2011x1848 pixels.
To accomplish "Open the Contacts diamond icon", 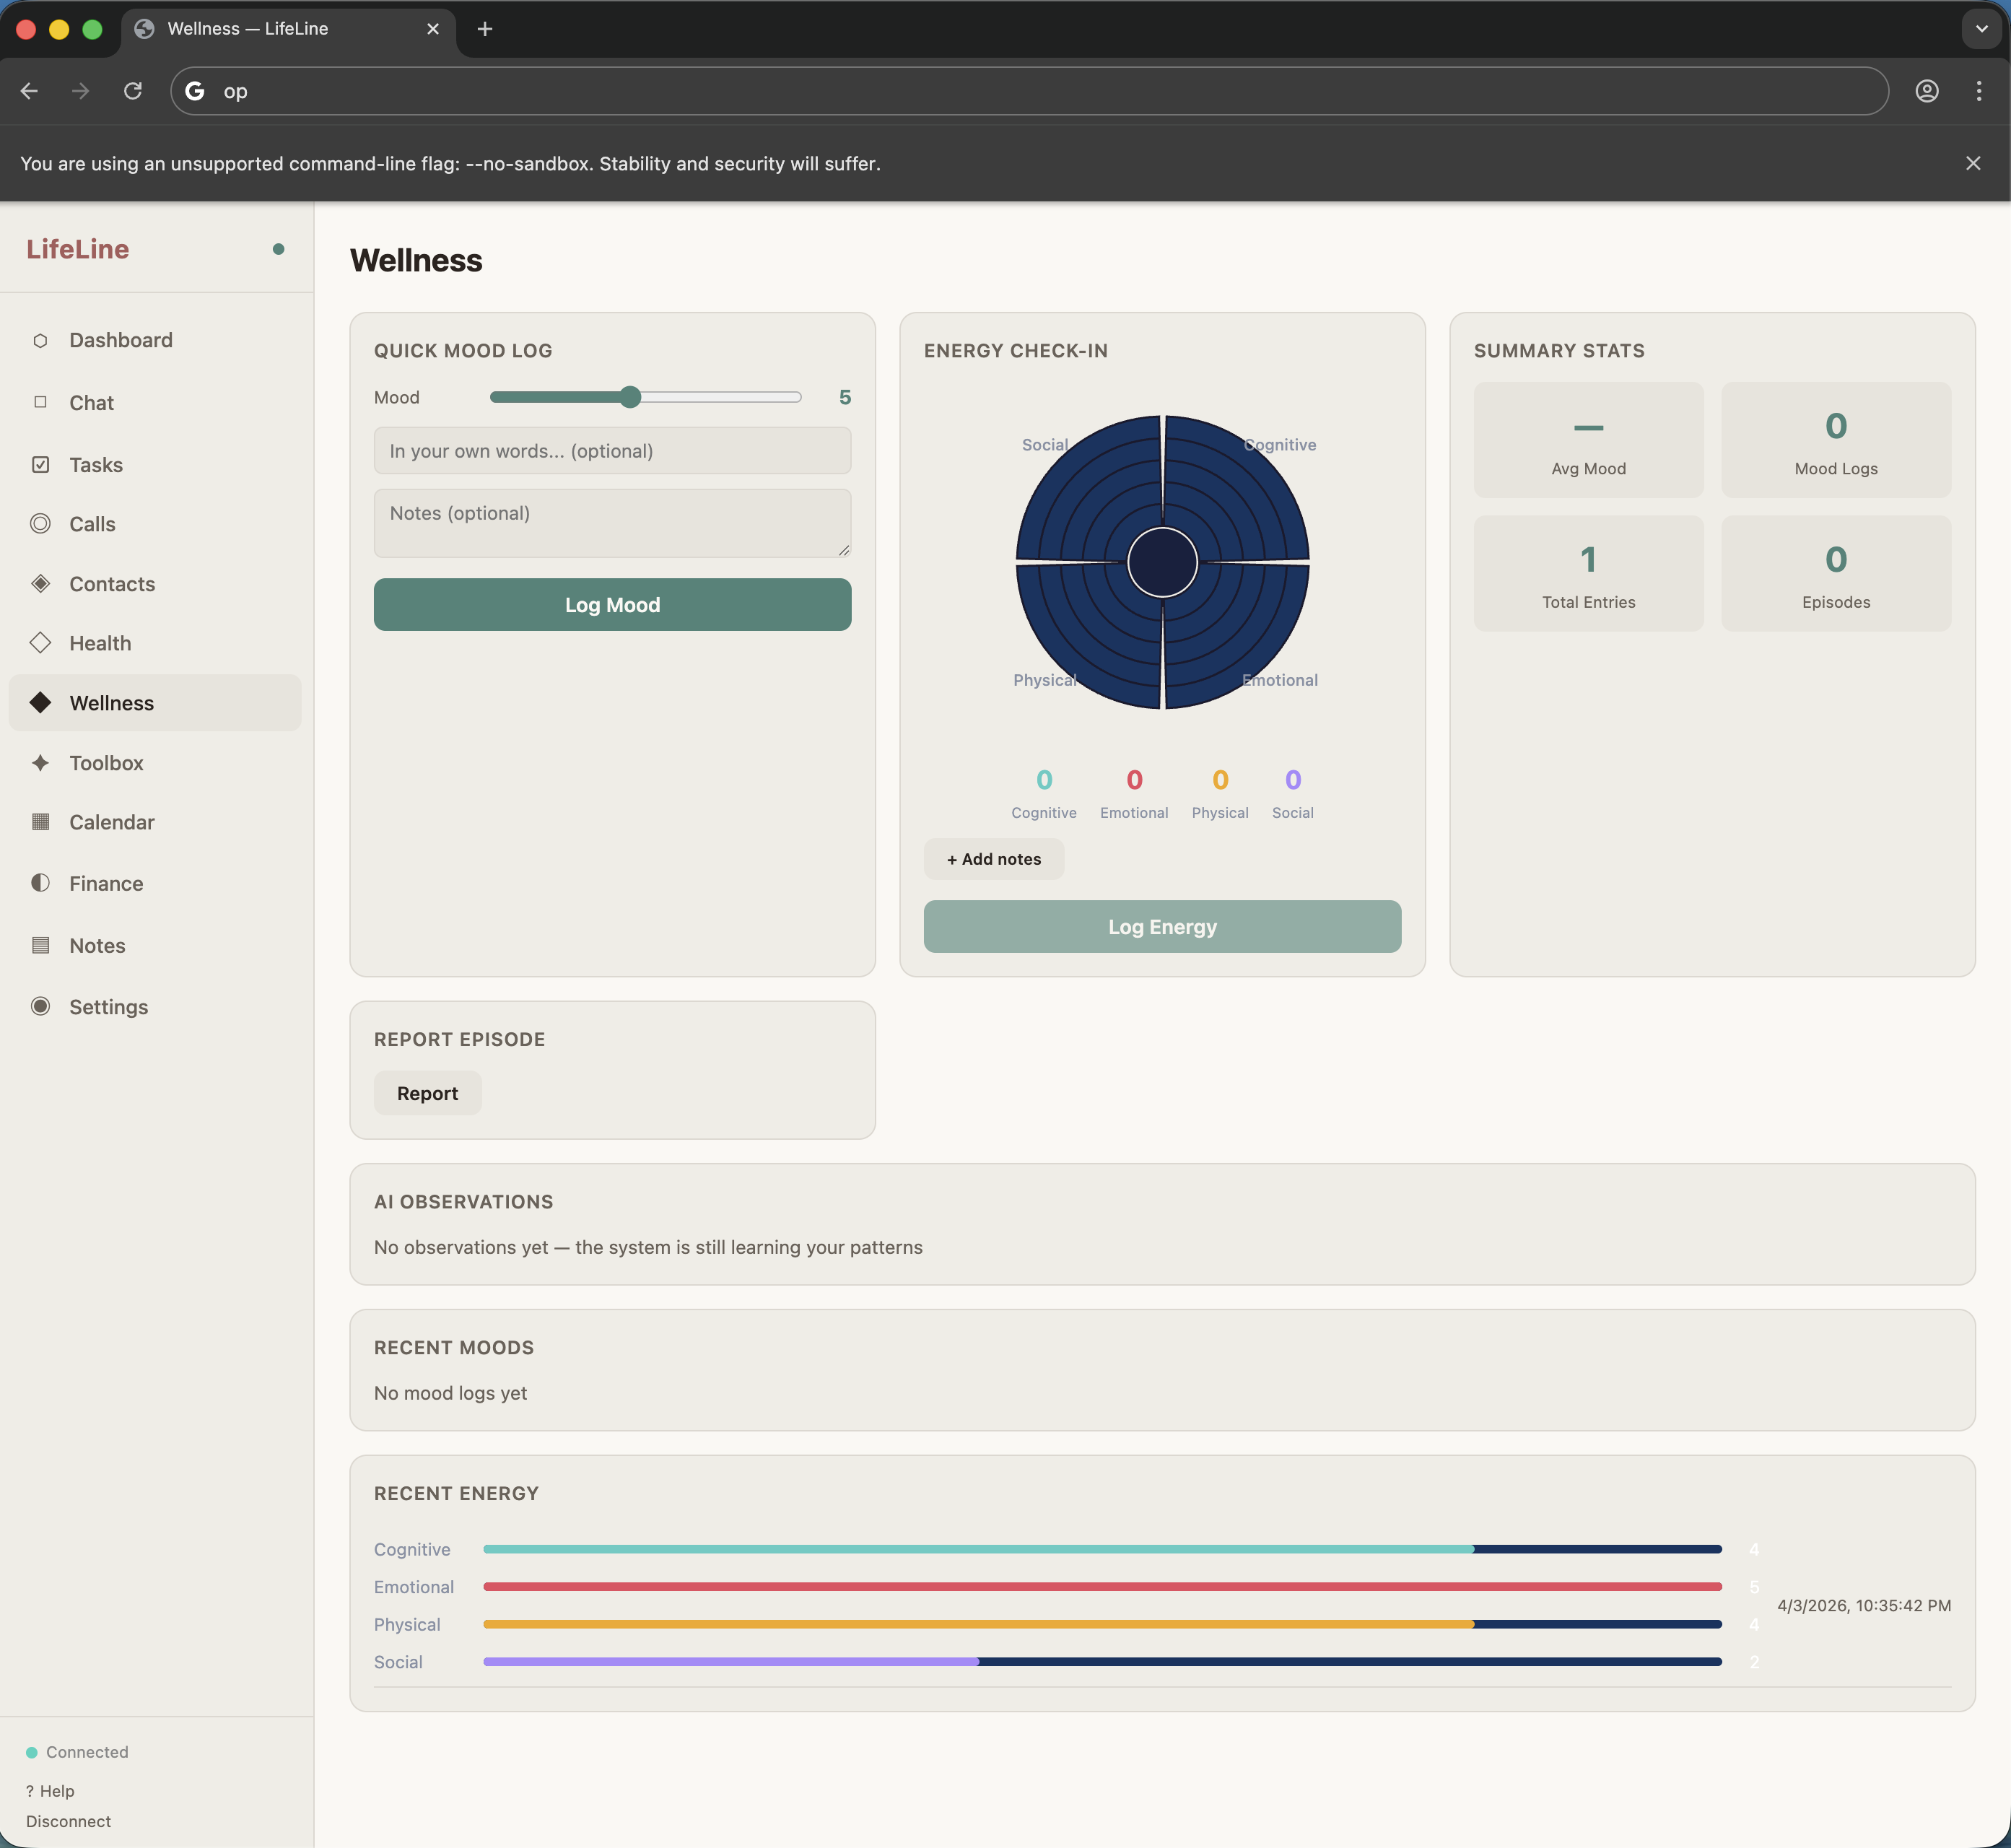I will point(41,583).
